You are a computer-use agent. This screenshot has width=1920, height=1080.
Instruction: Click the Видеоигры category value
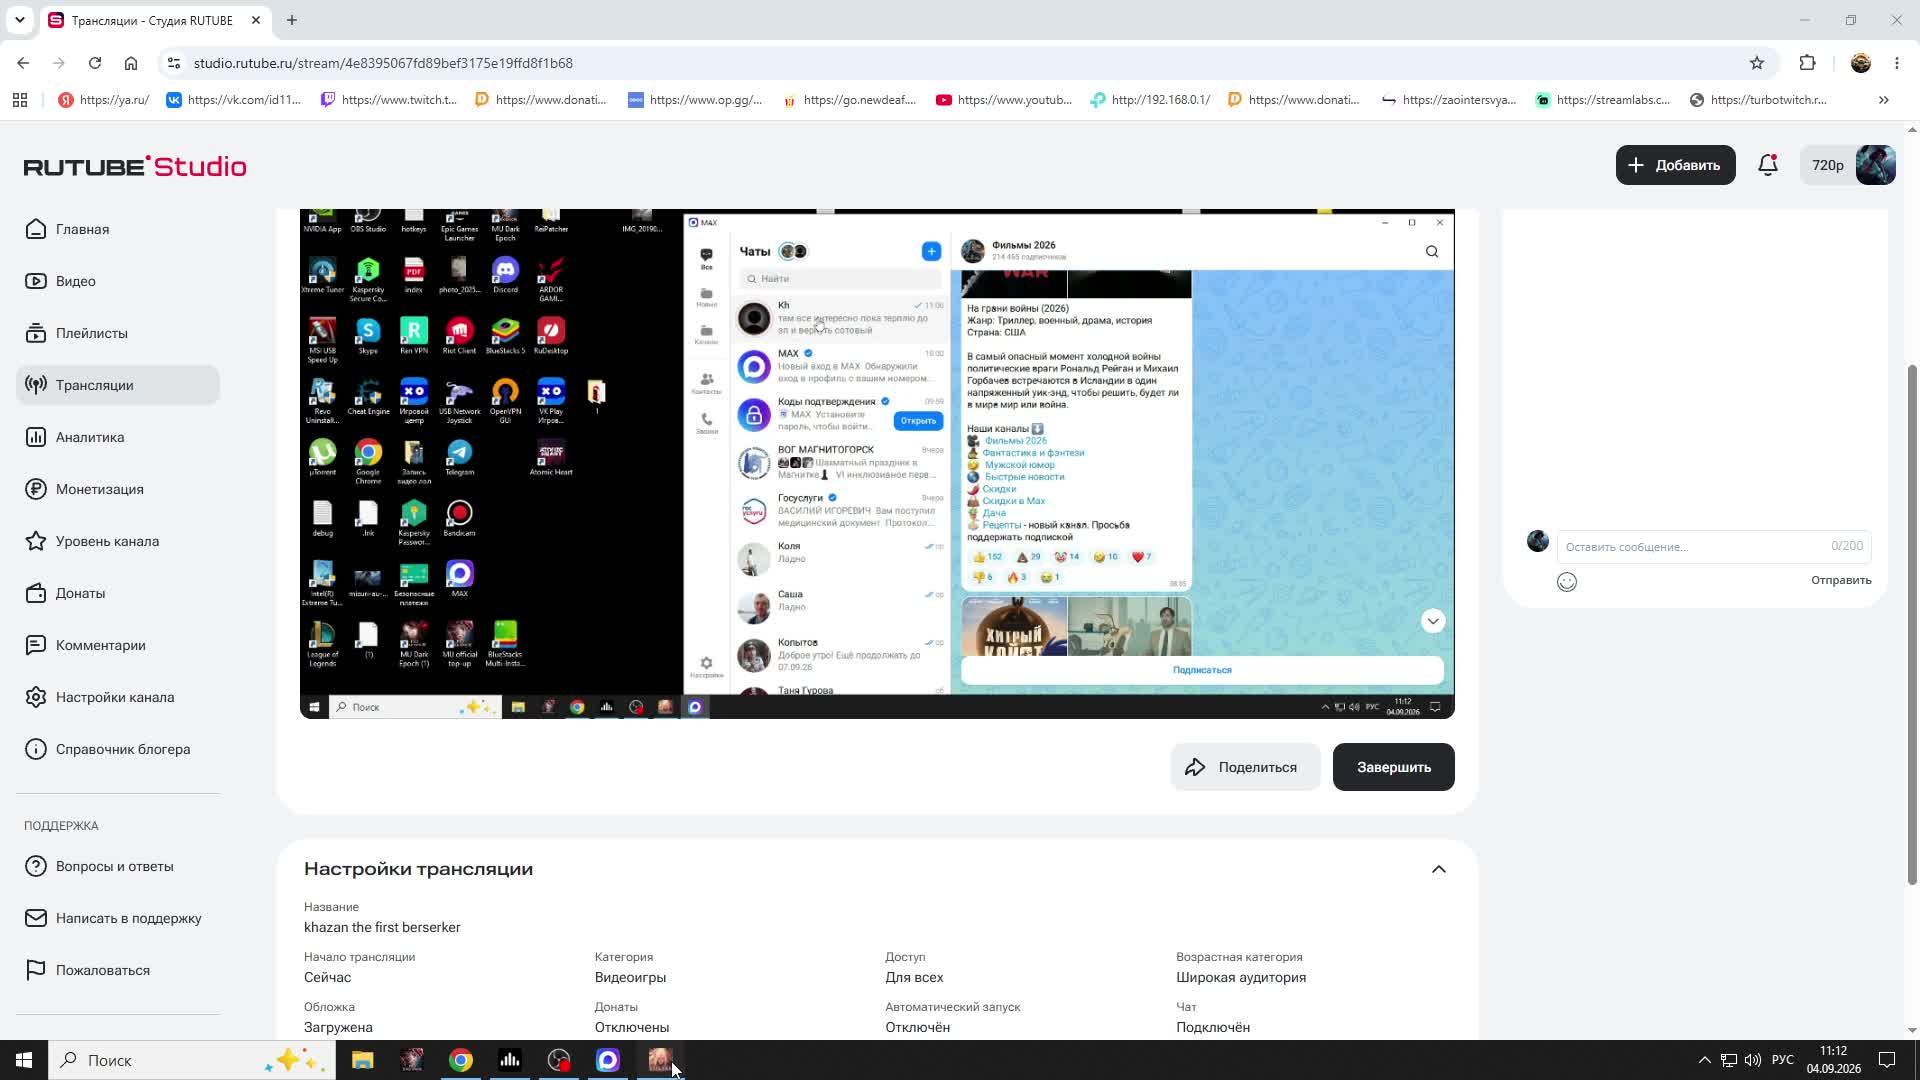click(x=630, y=977)
